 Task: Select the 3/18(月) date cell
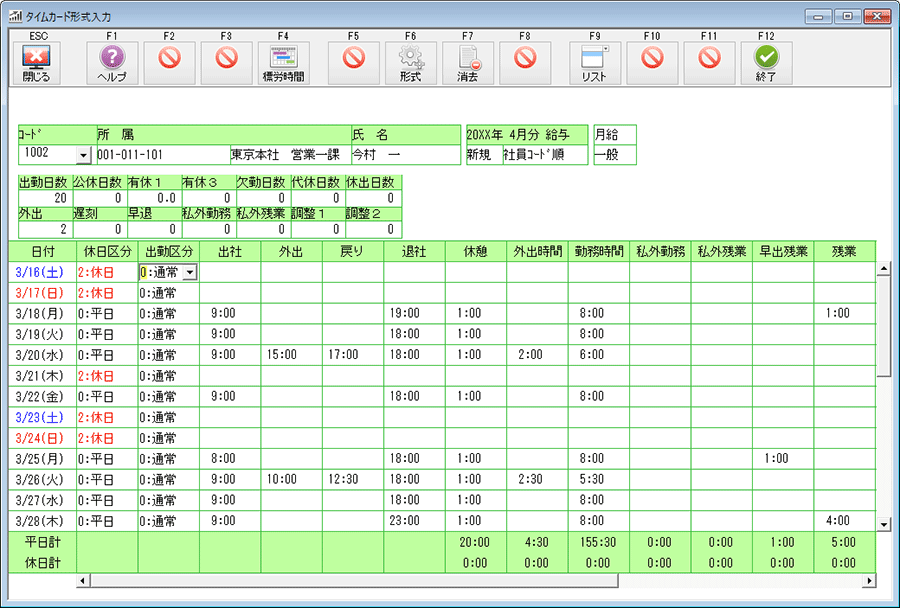pyautogui.click(x=40, y=313)
